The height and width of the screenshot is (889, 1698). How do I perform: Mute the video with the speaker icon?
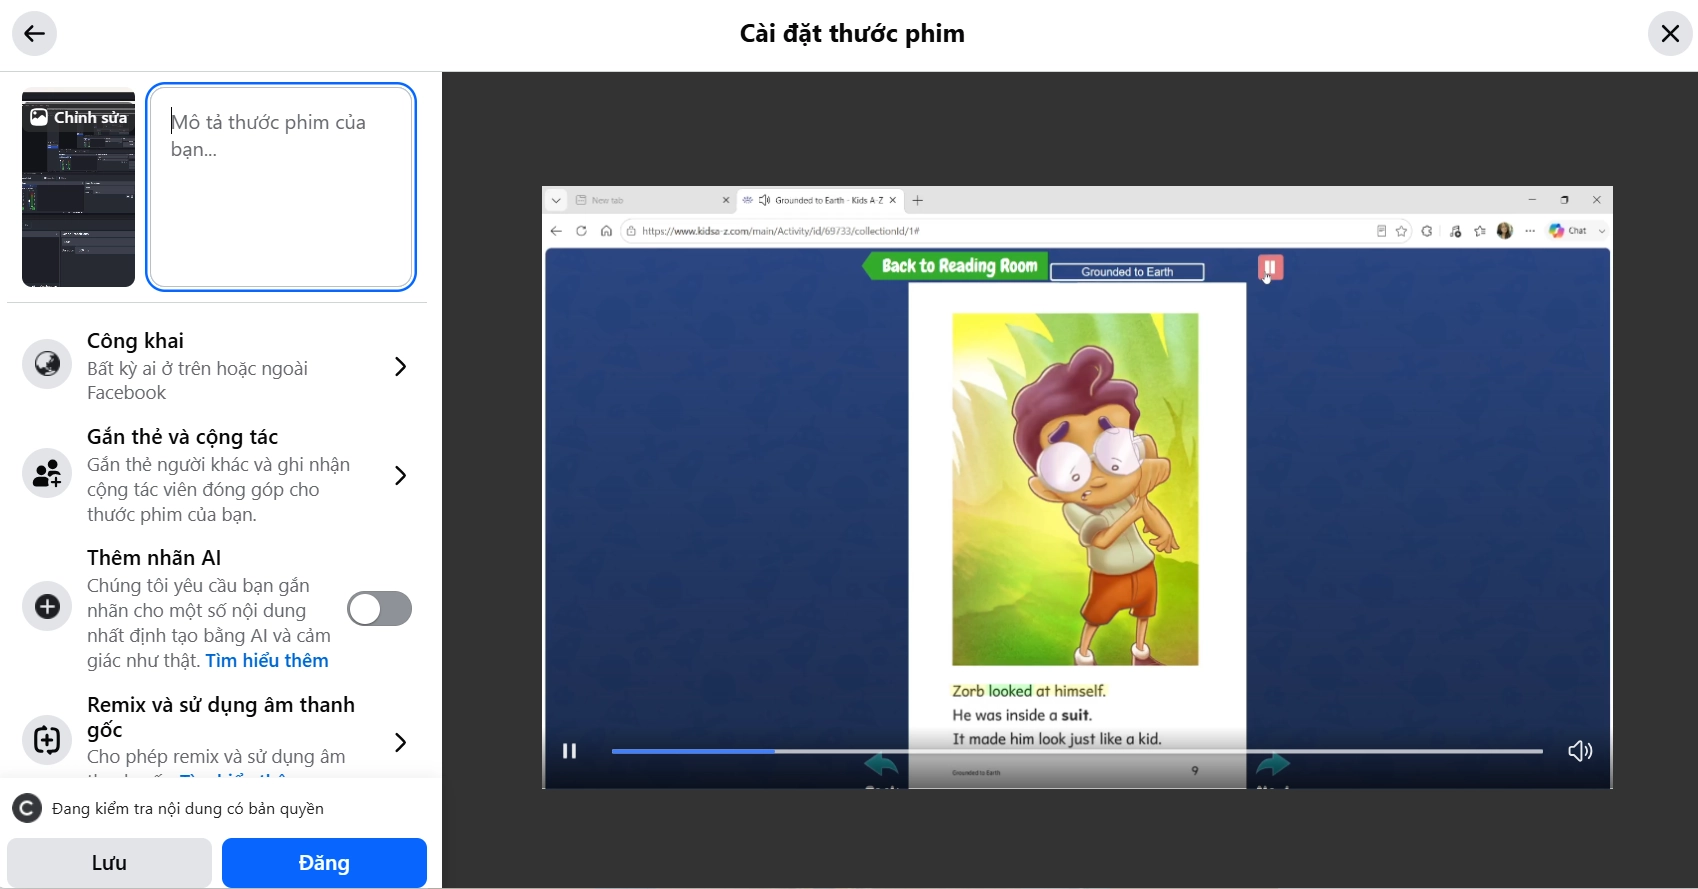[x=1580, y=751]
